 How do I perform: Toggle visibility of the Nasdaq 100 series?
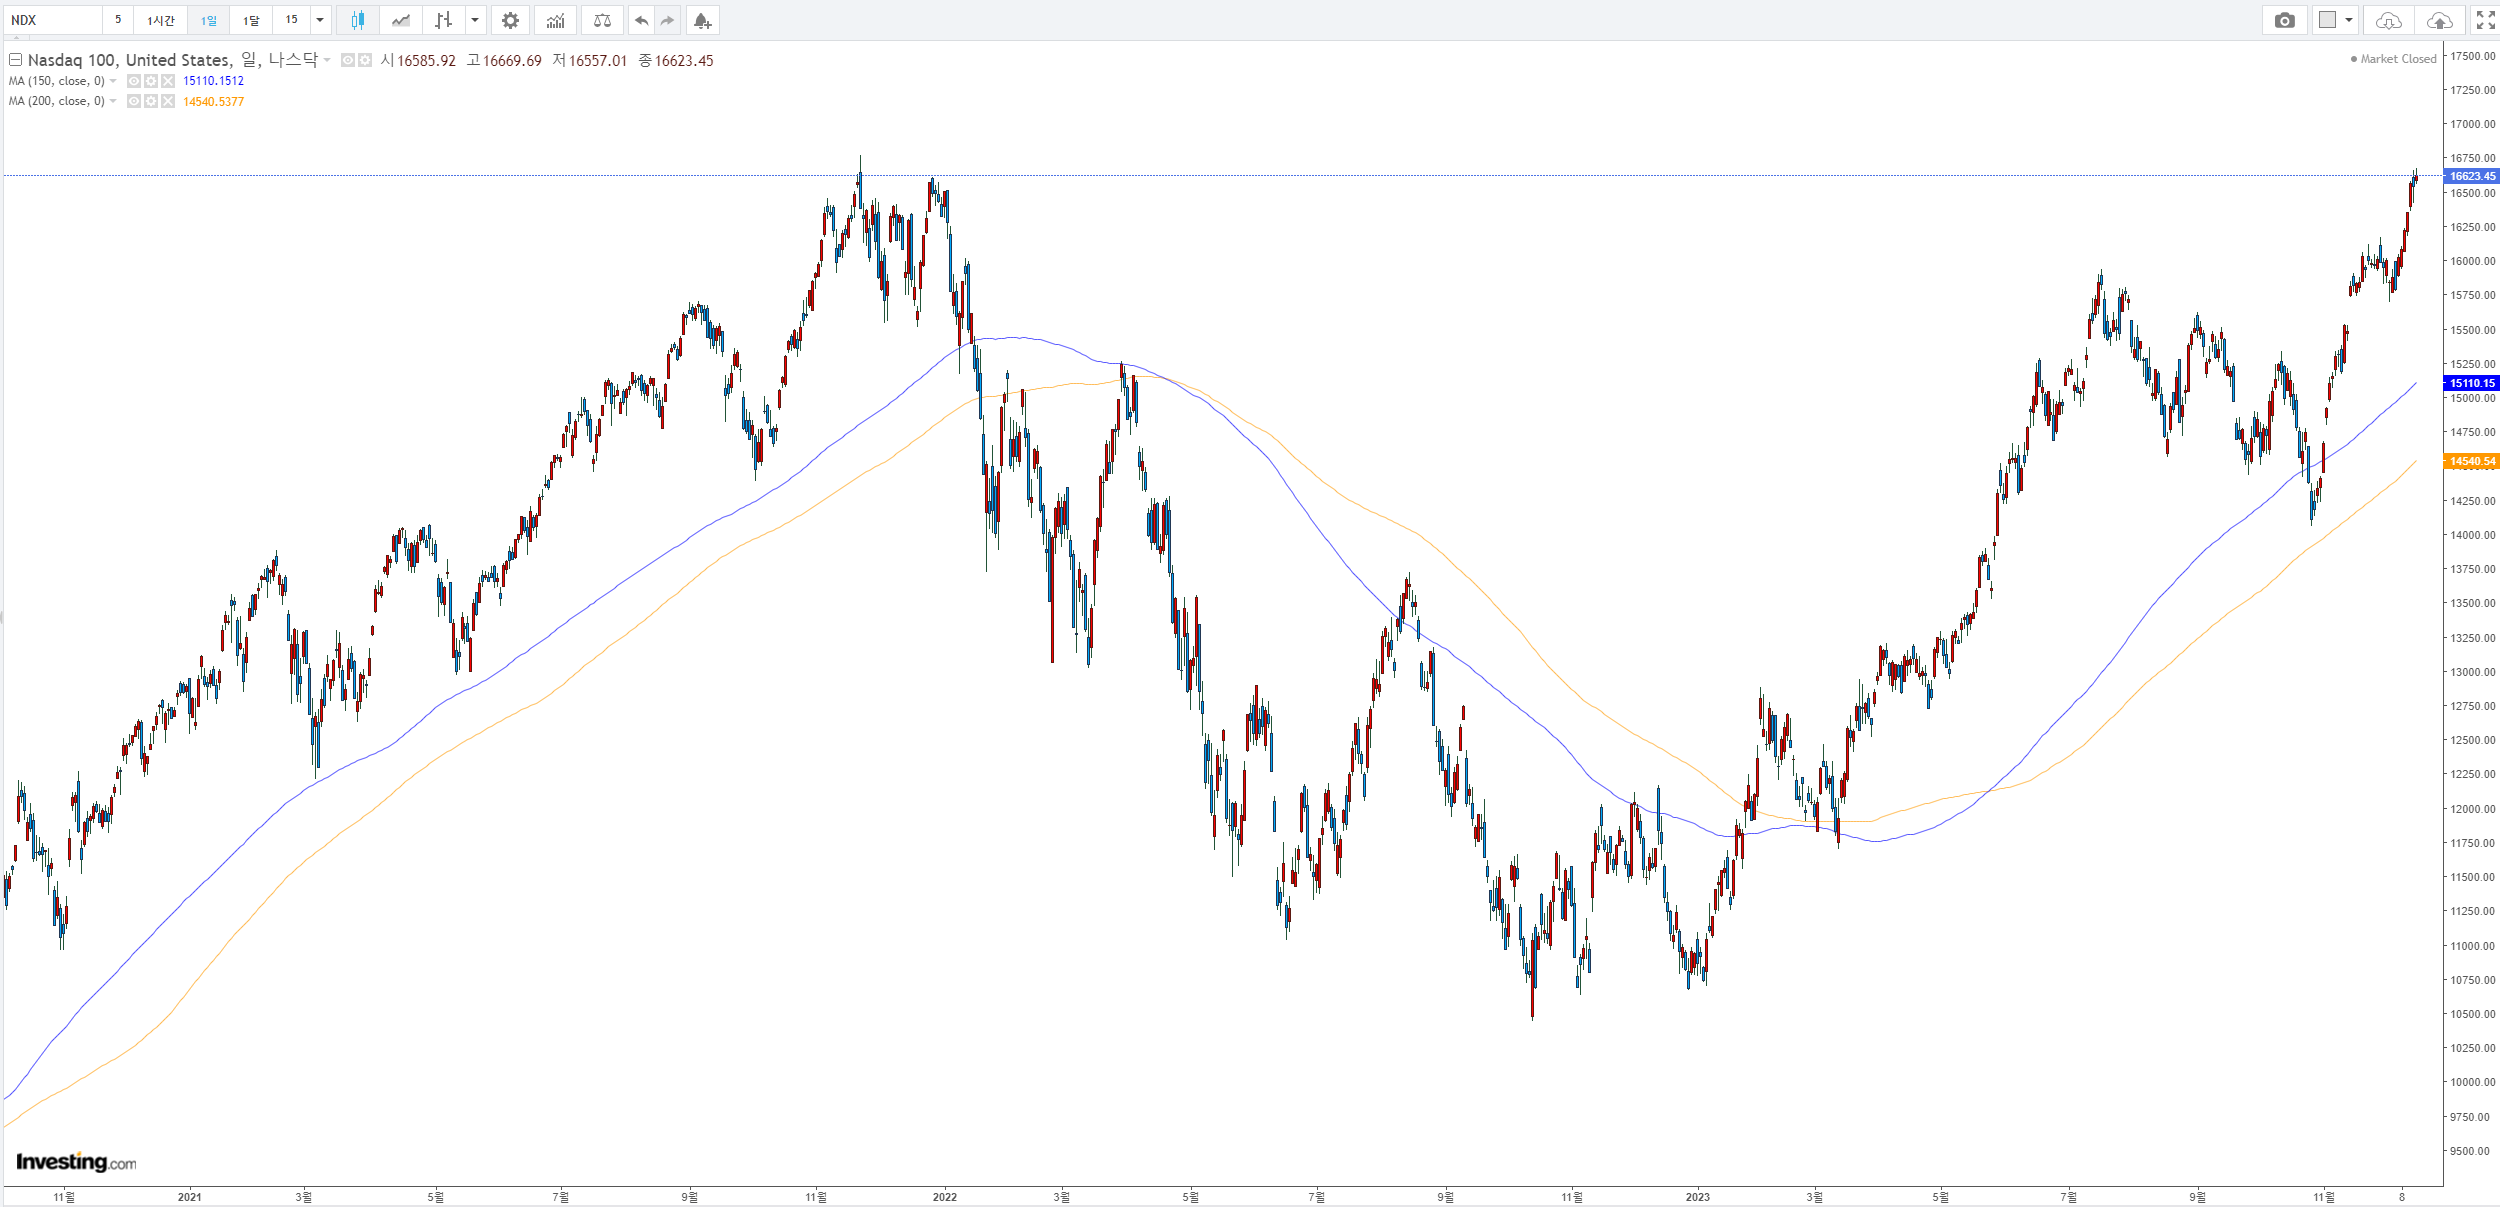pyautogui.click(x=348, y=60)
